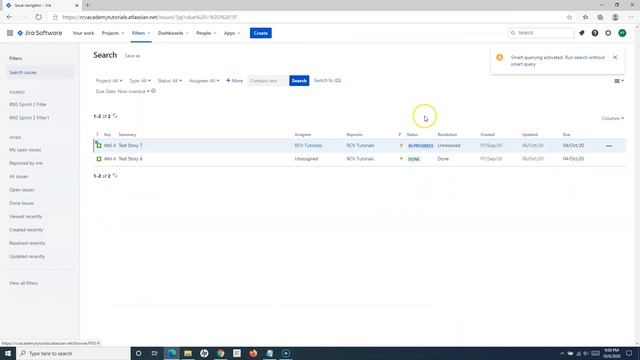The width and height of the screenshot is (640, 360).
Task: Open the user profile avatar
Action: [x=622, y=33]
